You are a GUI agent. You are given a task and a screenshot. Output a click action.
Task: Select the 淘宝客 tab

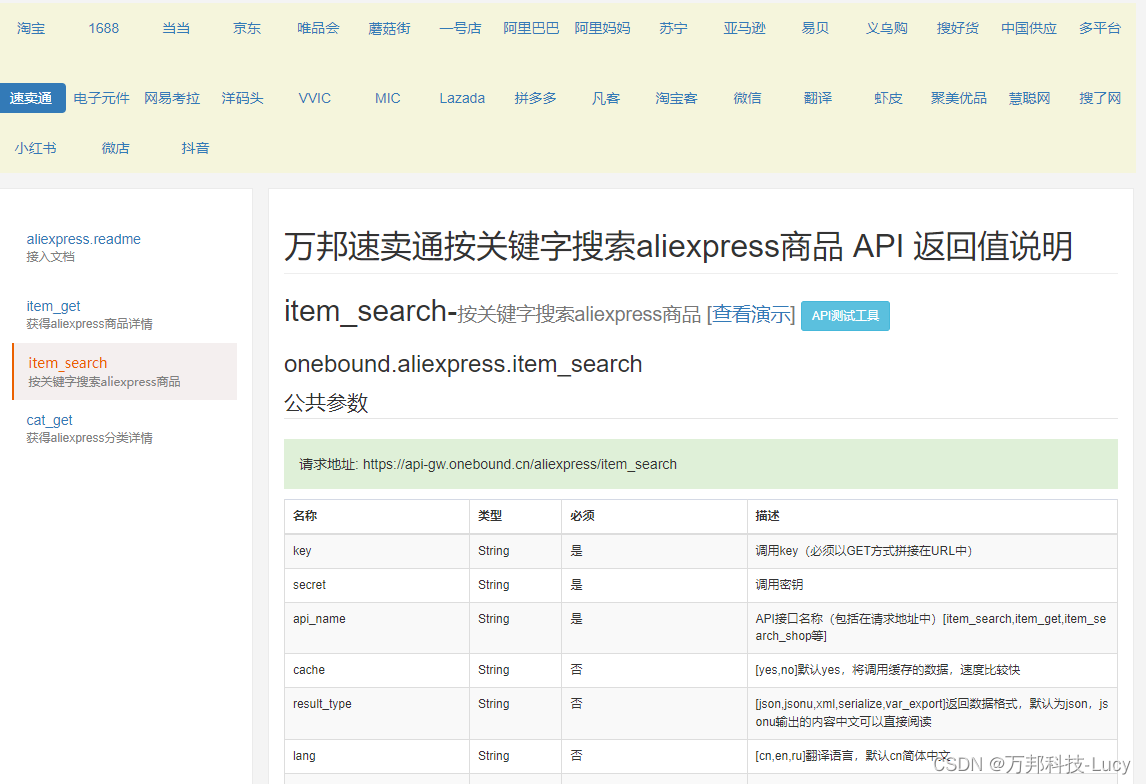point(676,98)
